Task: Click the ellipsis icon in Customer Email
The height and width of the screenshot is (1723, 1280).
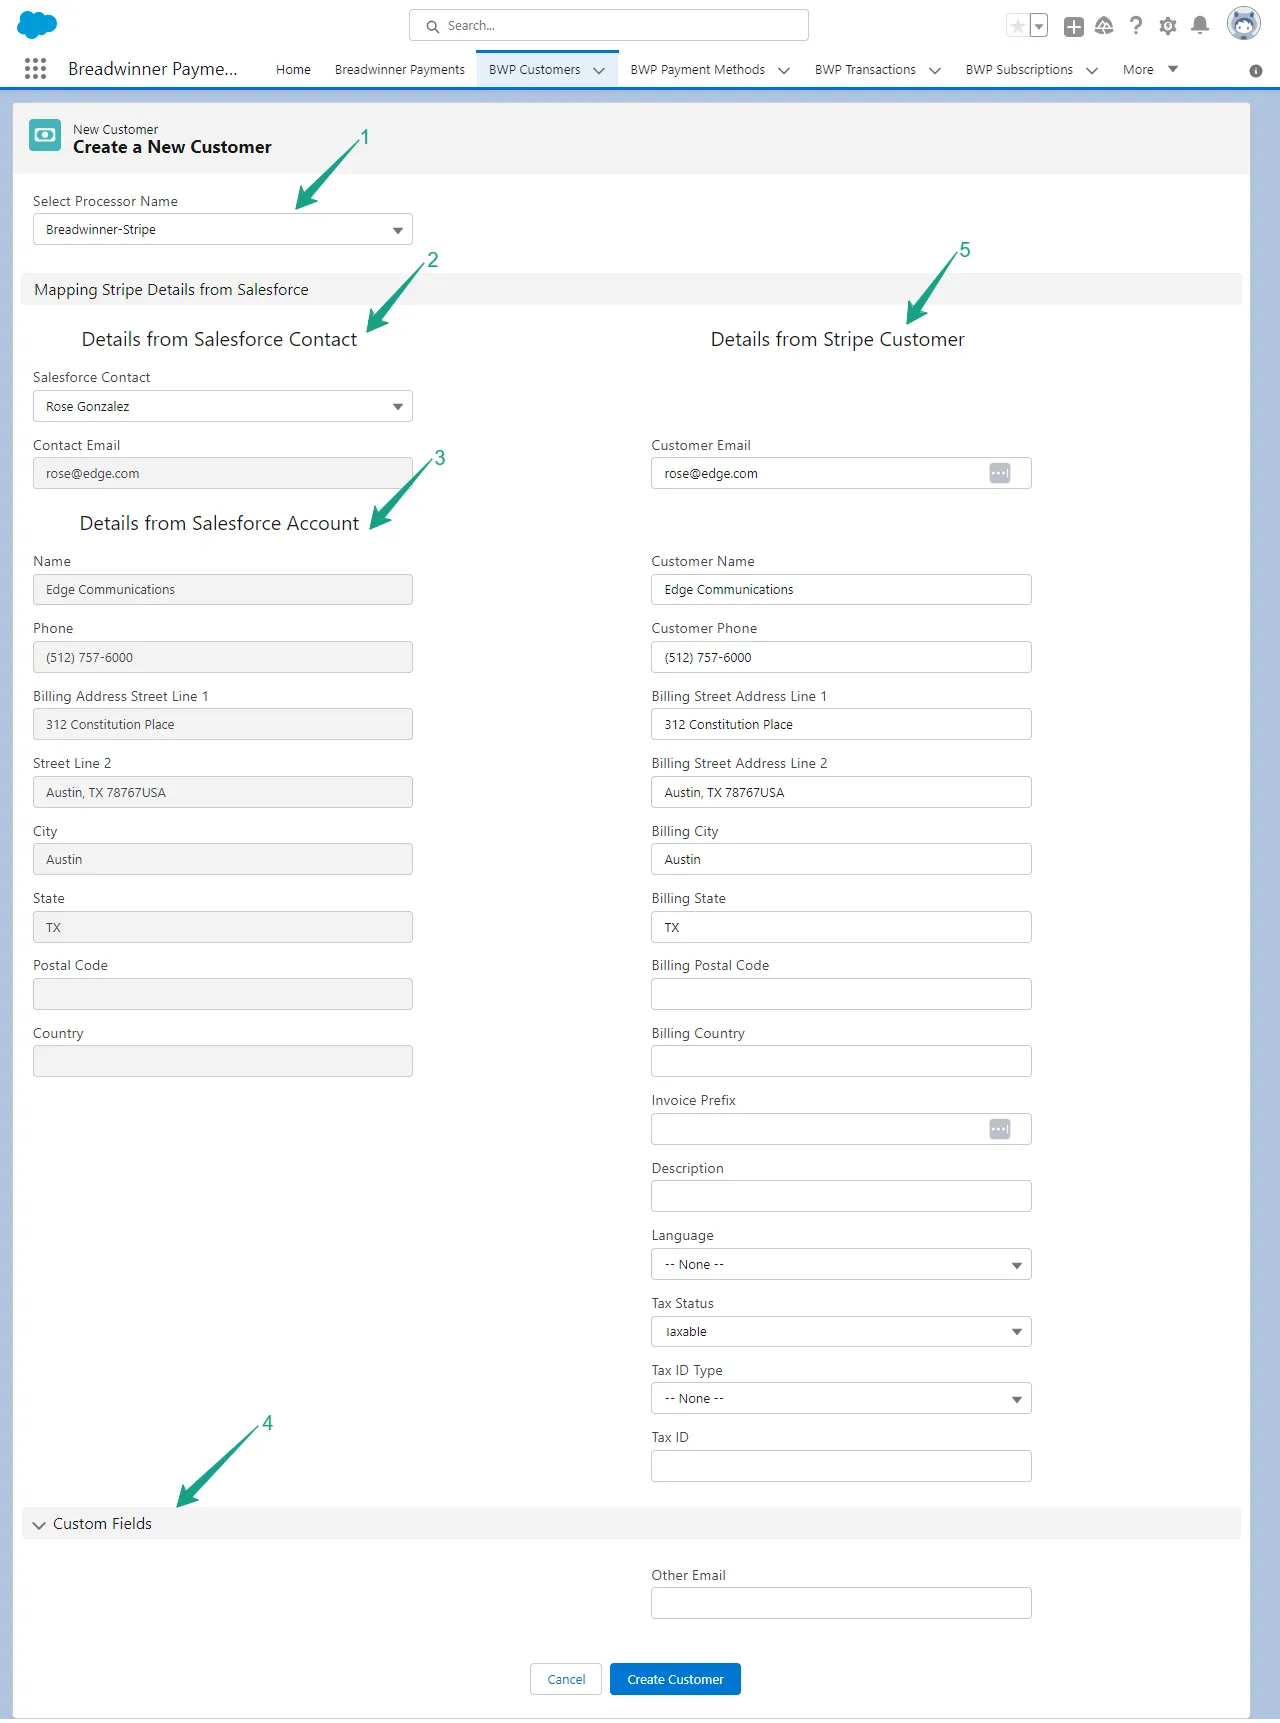Action: 1000,473
